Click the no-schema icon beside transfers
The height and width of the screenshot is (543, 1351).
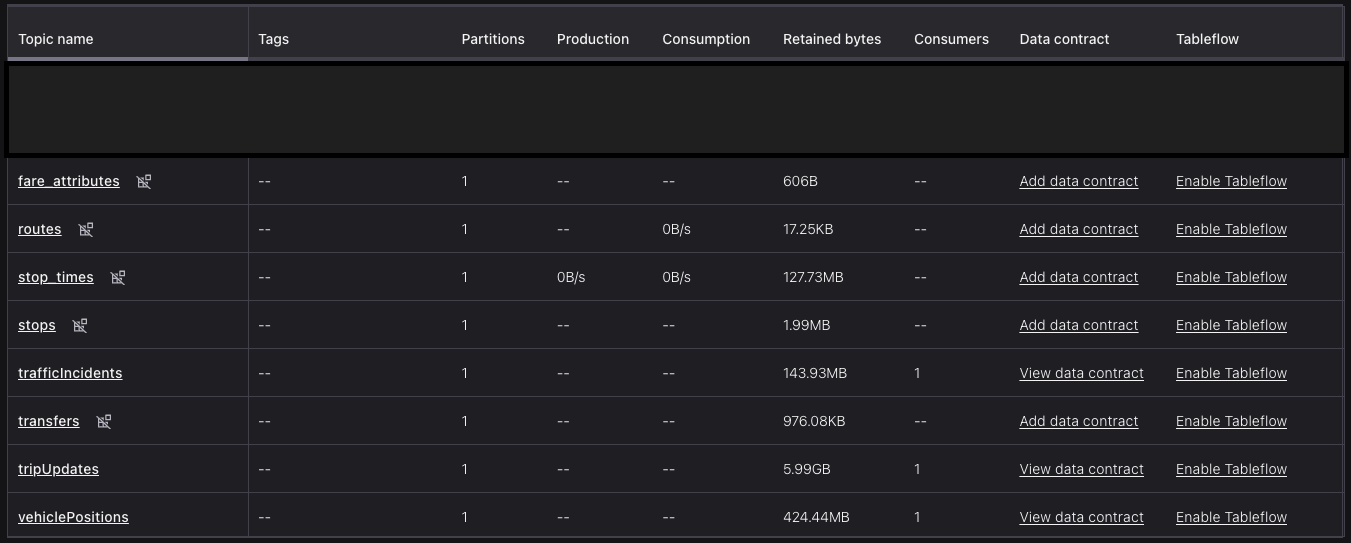coord(104,422)
